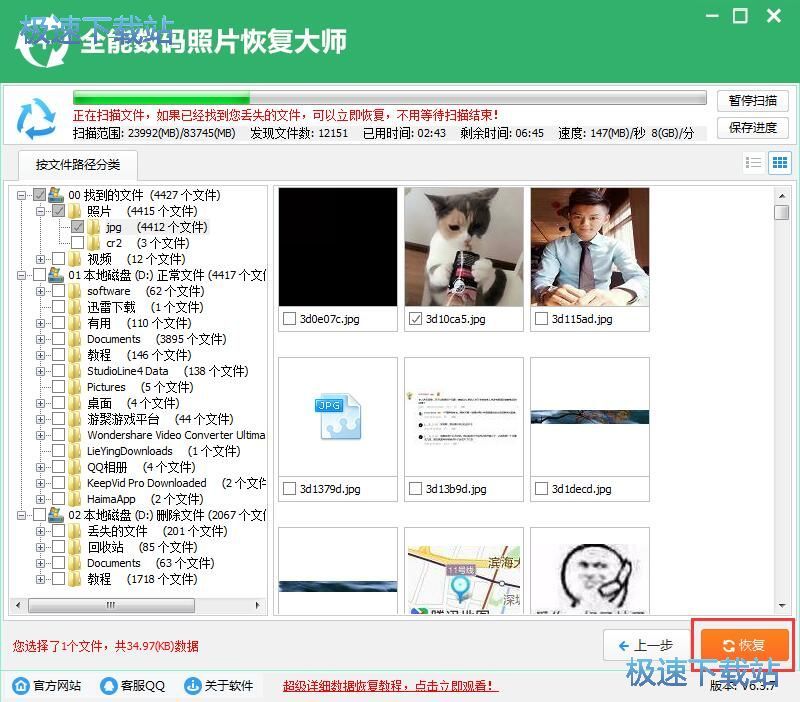Expand the 视频 folder node
Image resolution: width=800 pixels, height=702 pixels.
point(41,259)
